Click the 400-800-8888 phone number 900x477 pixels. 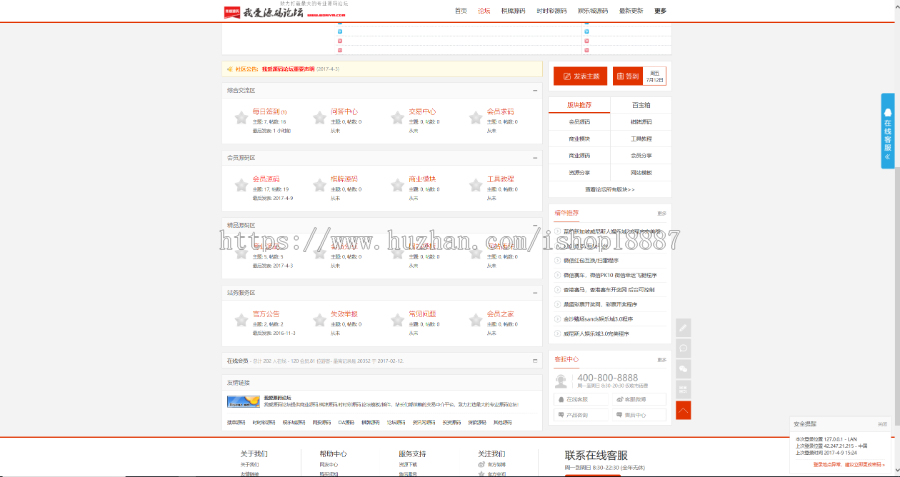607,378
